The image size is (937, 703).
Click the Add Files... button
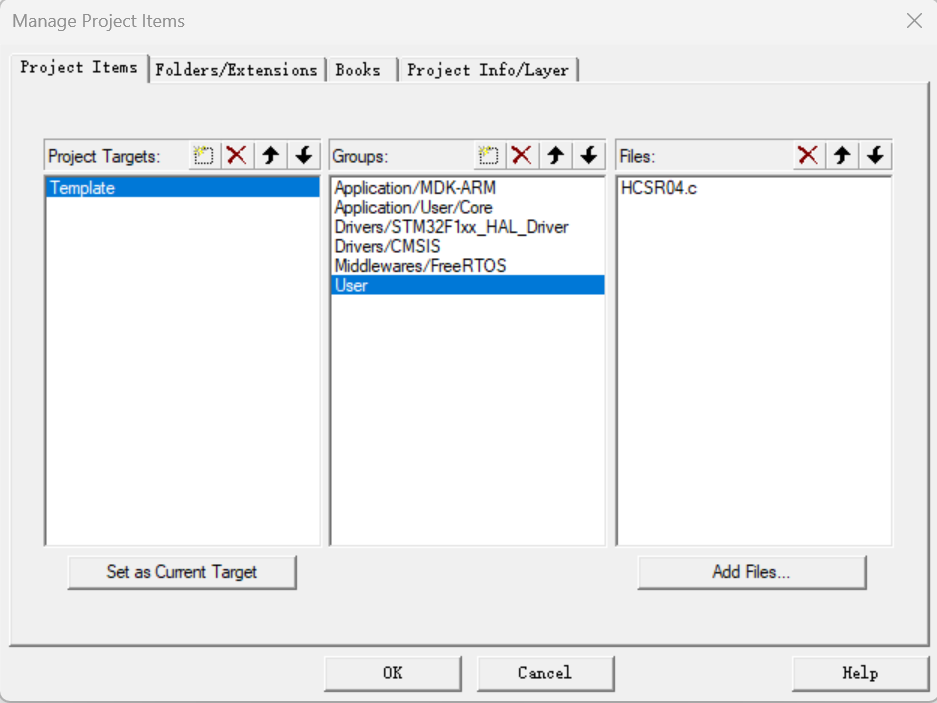point(751,572)
